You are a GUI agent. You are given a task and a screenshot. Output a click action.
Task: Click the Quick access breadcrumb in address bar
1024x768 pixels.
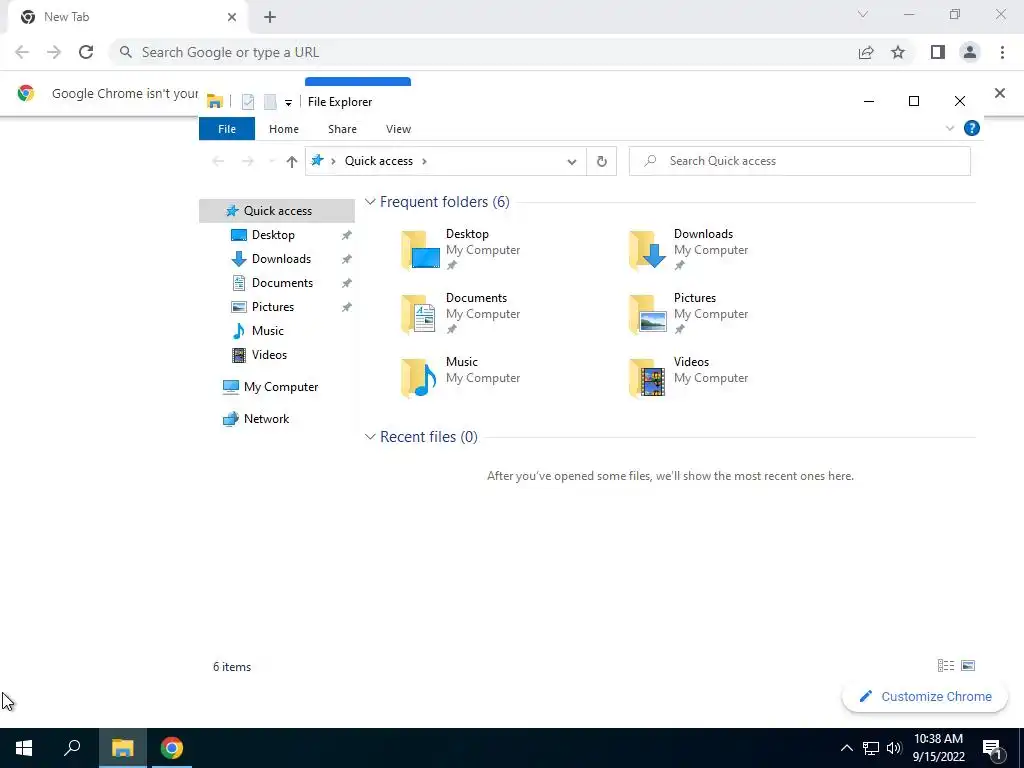379,161
